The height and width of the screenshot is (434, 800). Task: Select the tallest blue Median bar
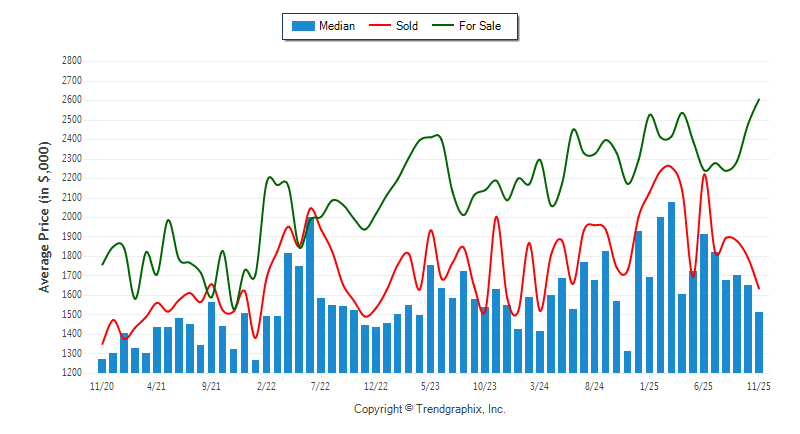pos(671,287)
